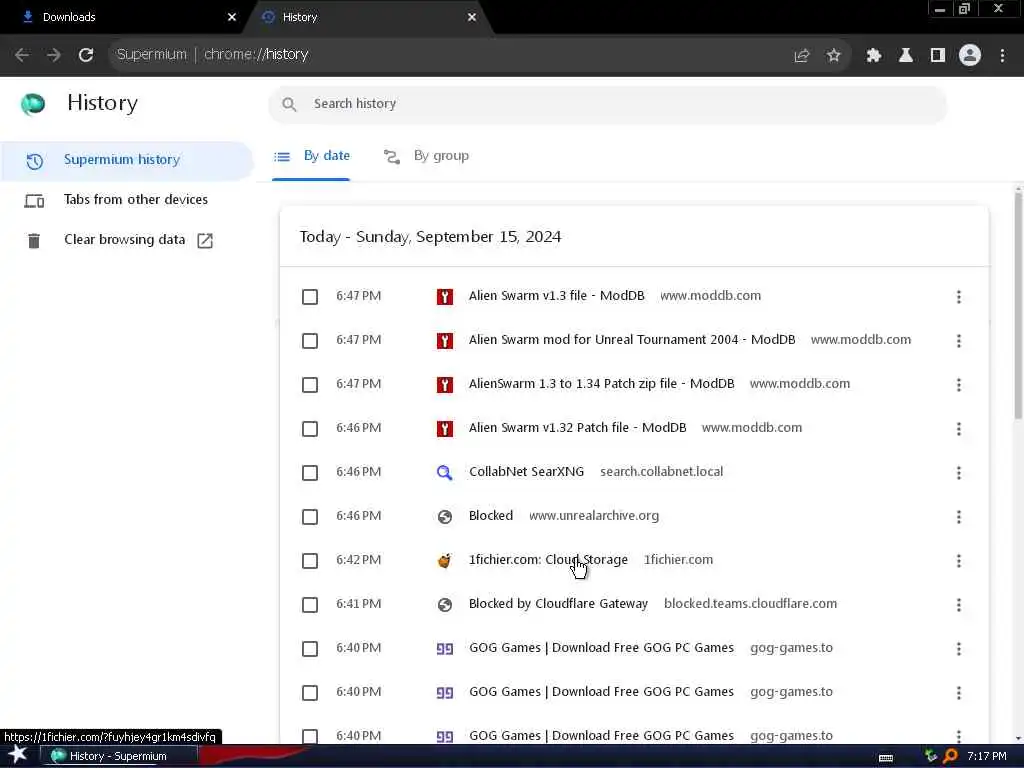Open actions menu for Alien Swarm mod Unreal Tournament 2004
1024x768 pixels.
[x=959, y=341]
